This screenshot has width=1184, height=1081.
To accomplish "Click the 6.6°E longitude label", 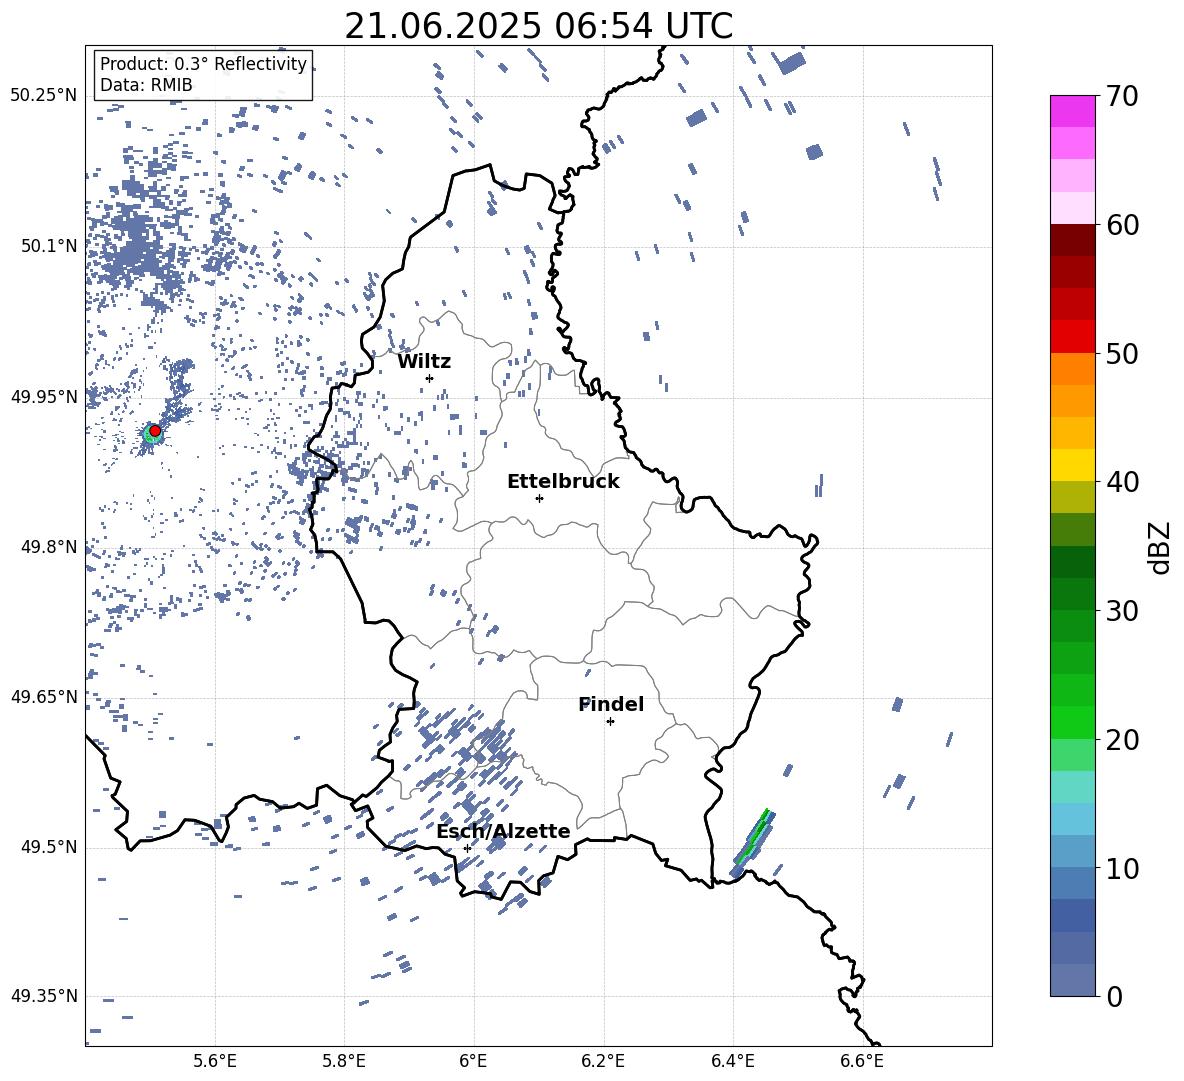I will [862, 1061].
